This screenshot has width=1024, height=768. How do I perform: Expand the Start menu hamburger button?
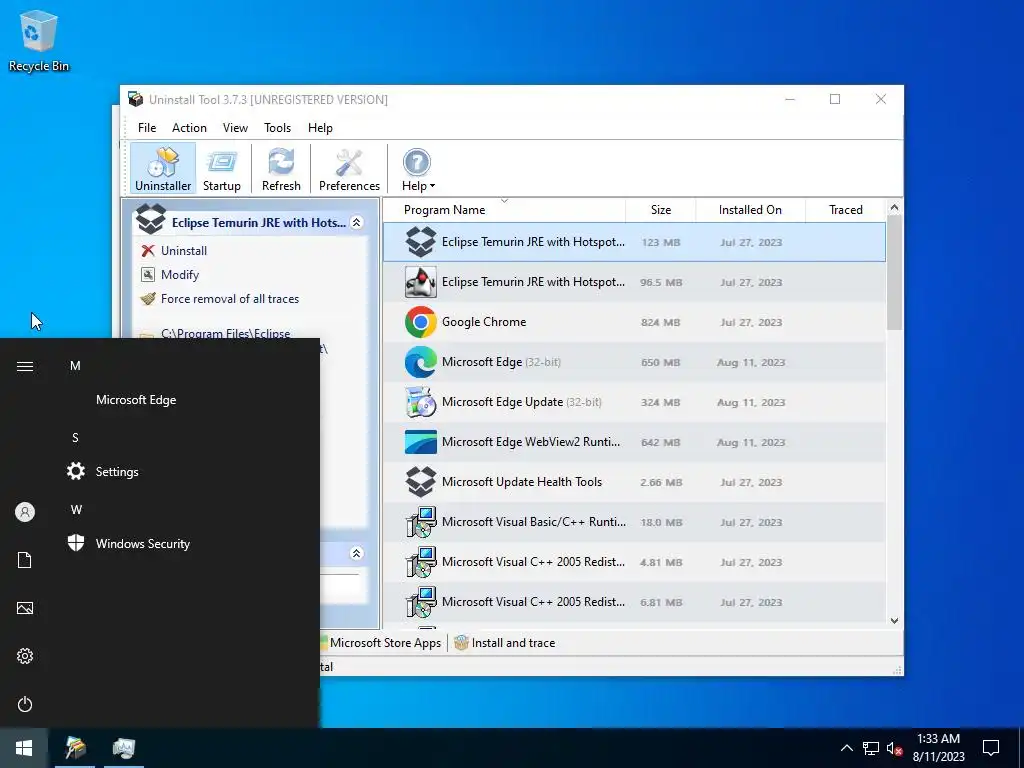tap(25, 366)
